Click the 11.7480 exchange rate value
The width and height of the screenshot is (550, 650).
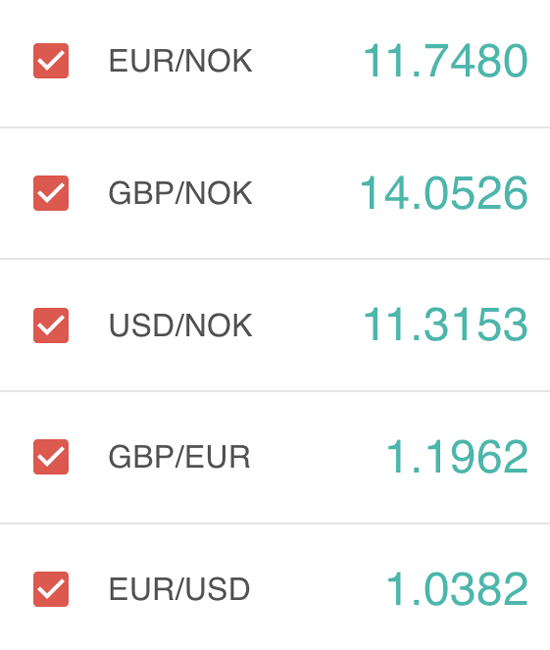(446, 61)
